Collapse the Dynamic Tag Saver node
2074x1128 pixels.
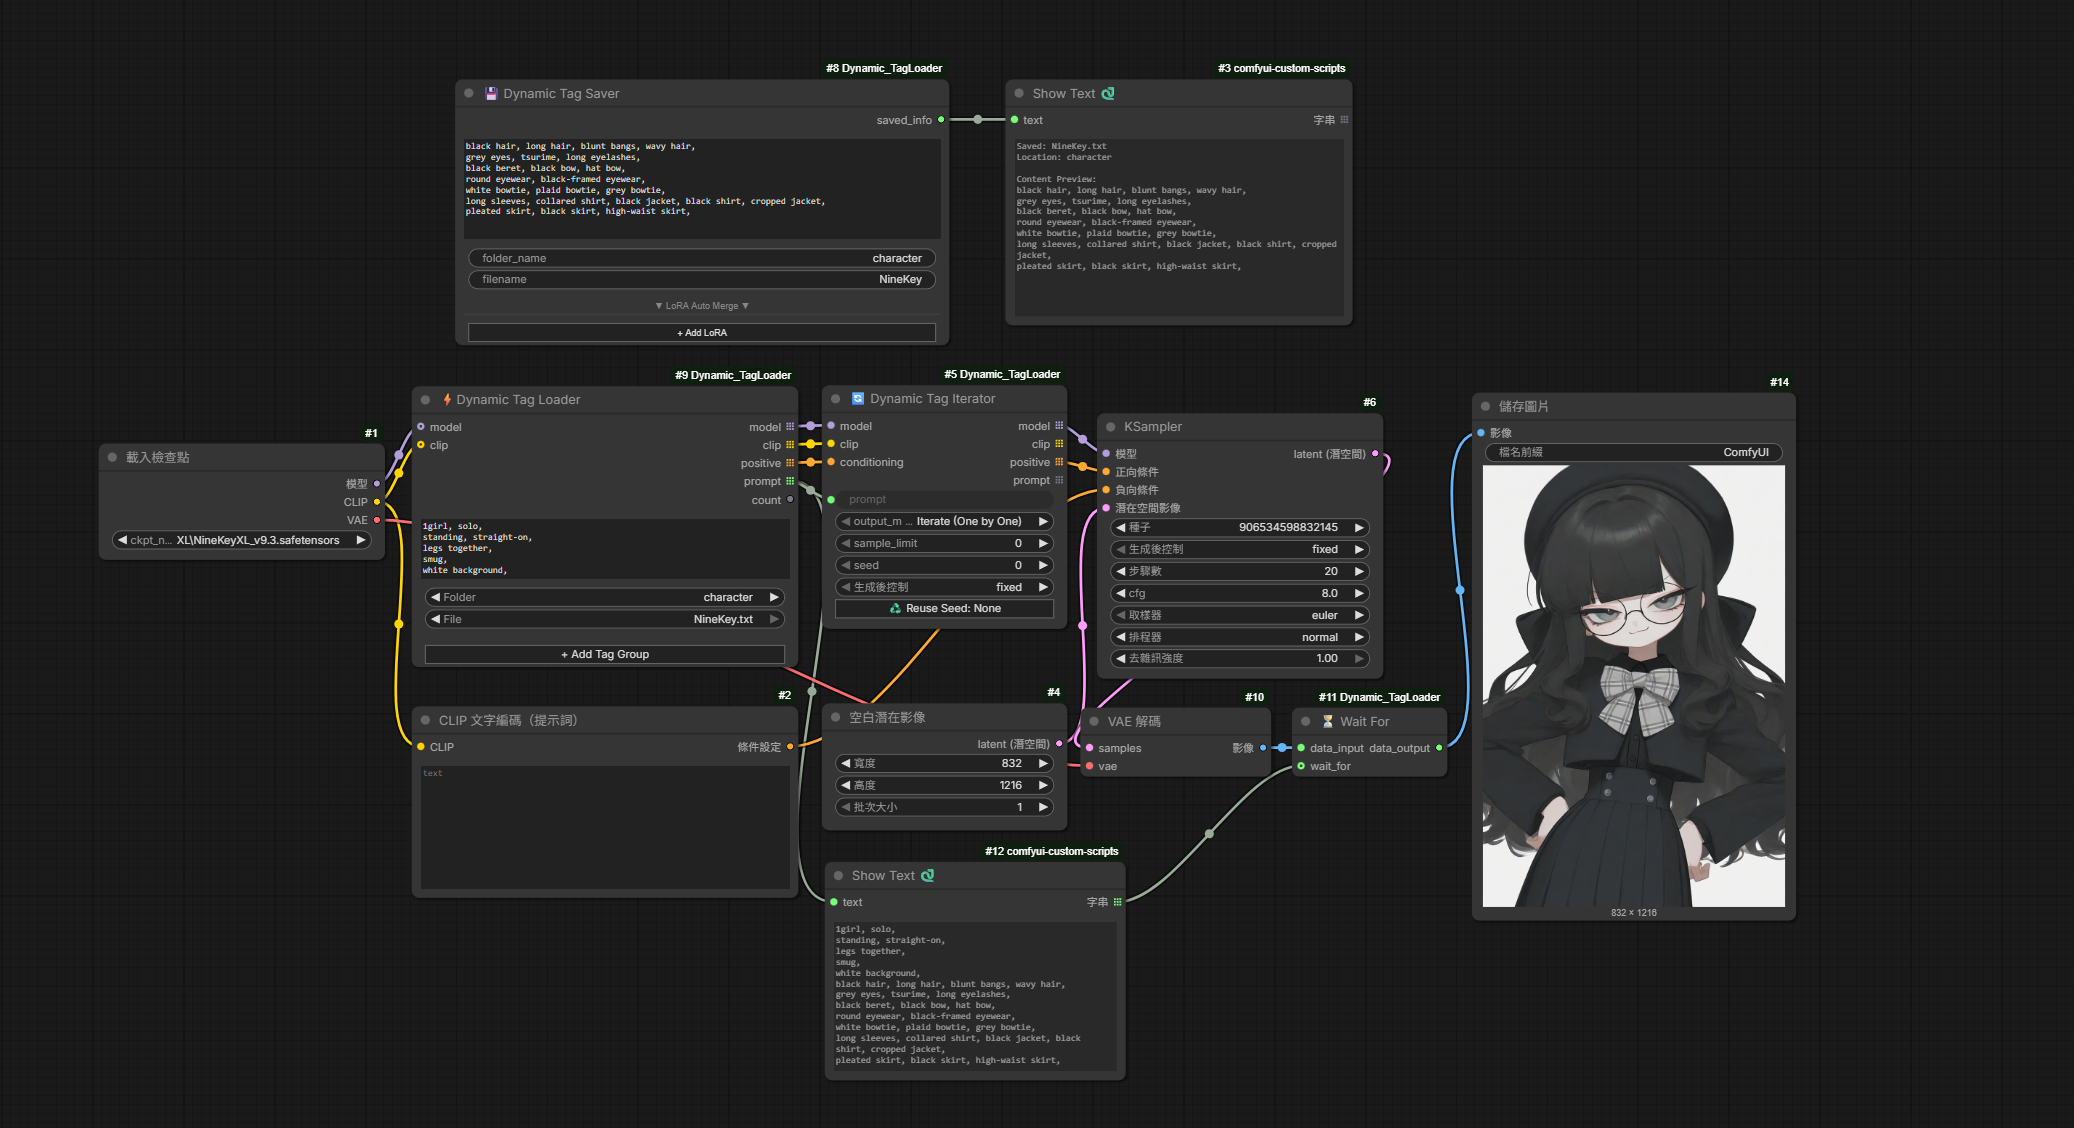coord(469,94)
